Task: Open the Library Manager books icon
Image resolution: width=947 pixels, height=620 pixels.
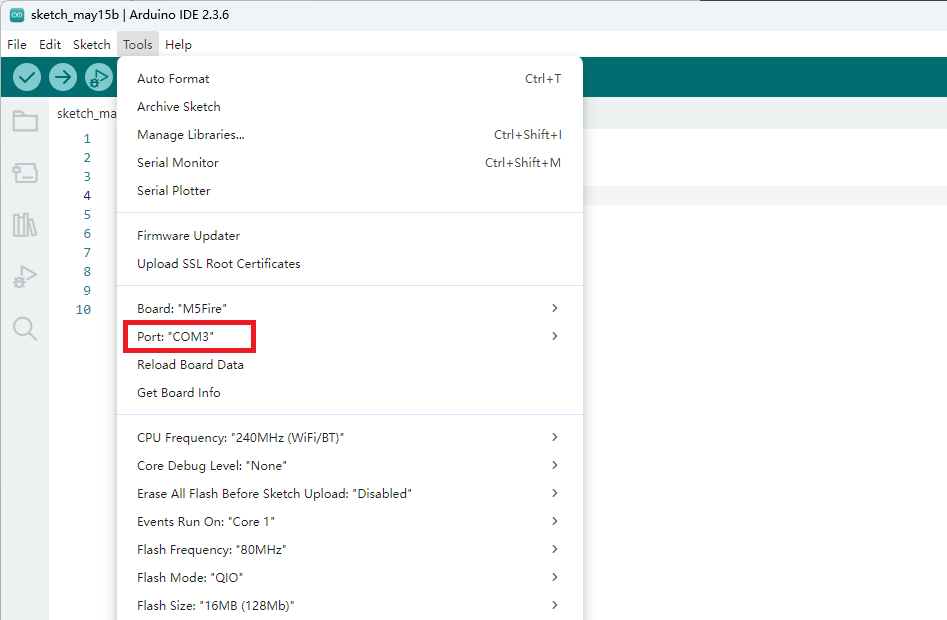Action: tap(25, 225)
